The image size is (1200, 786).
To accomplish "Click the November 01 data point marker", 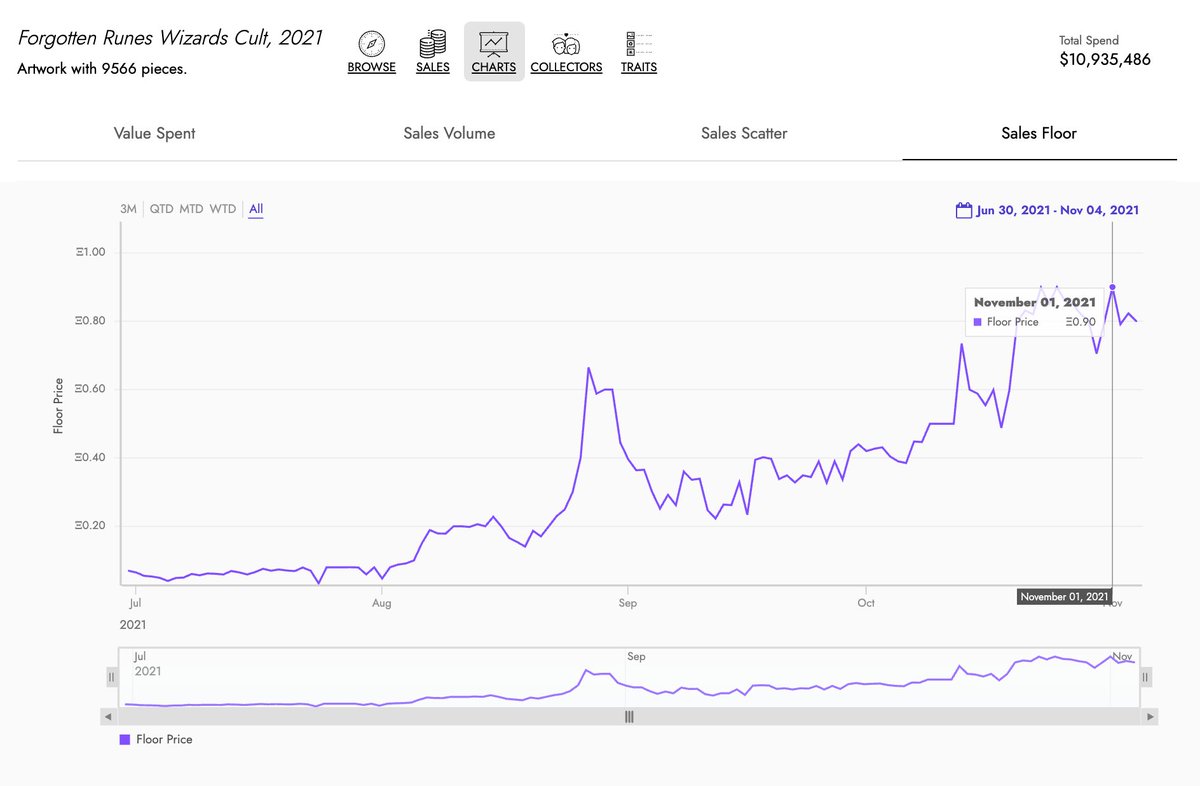I will pyautogui.click(x=1112, y=287).
